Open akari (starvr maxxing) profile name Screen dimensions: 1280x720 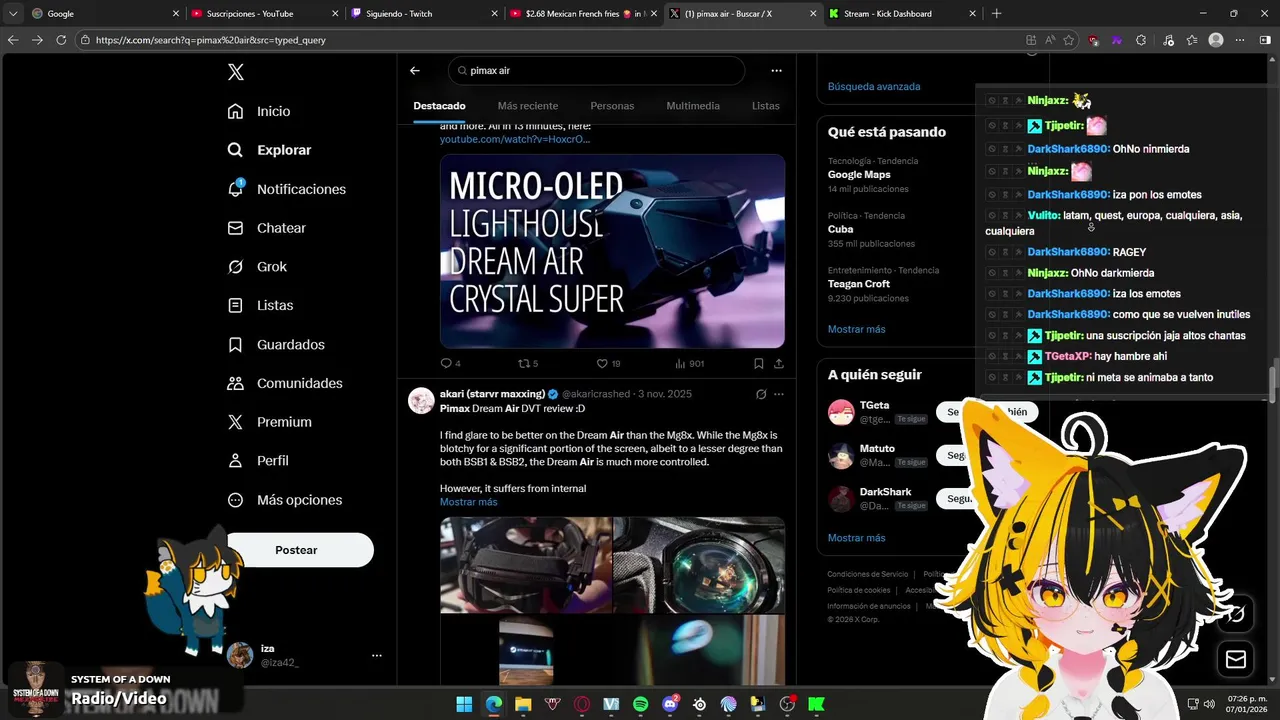point(492,394)
